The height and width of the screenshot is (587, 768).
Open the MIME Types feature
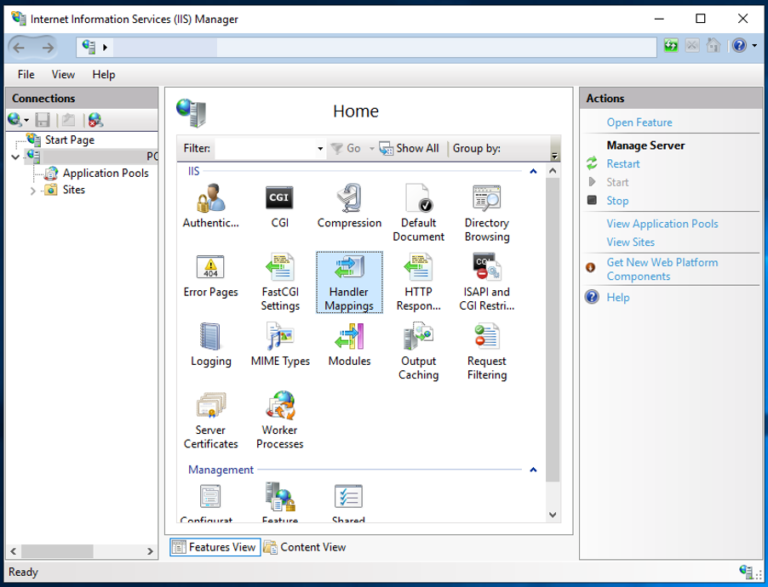click(x=280, y=344)
